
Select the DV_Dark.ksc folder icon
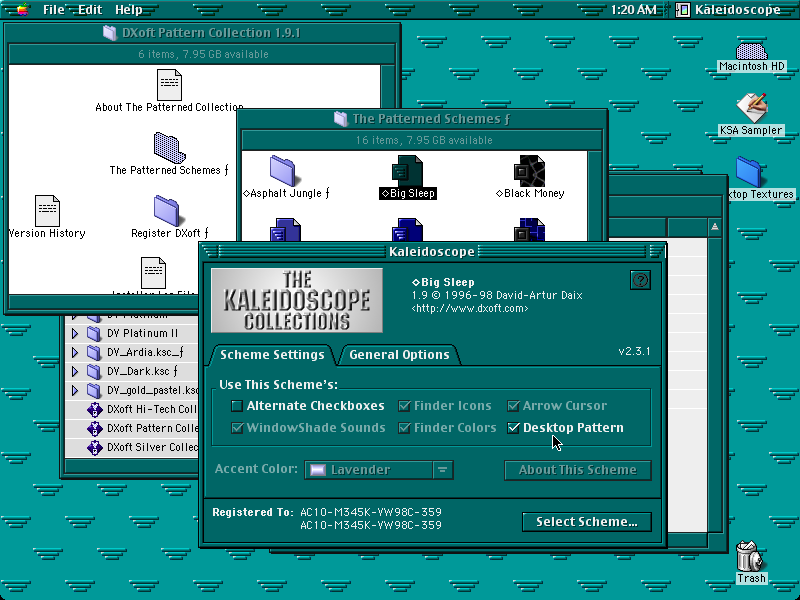(94, 371)
